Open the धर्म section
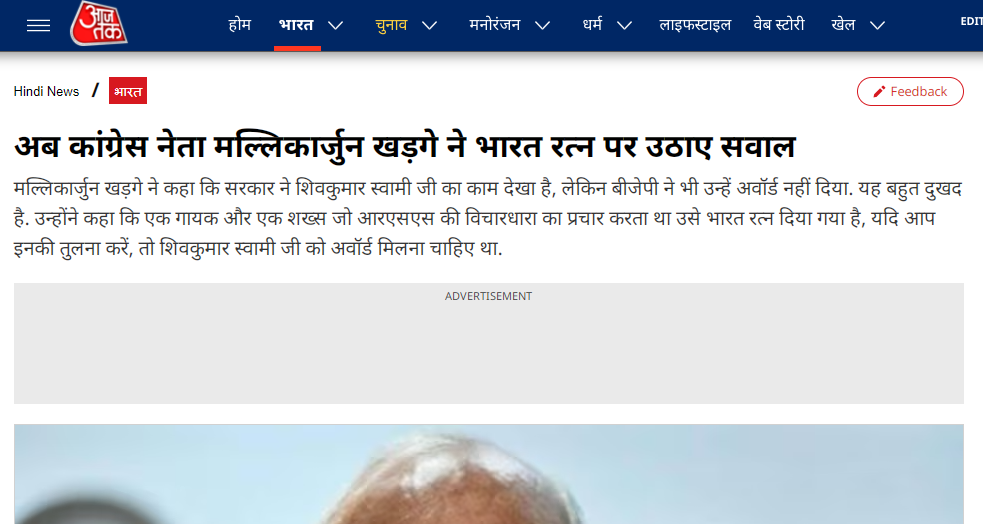983x524 pixels. 592,25
